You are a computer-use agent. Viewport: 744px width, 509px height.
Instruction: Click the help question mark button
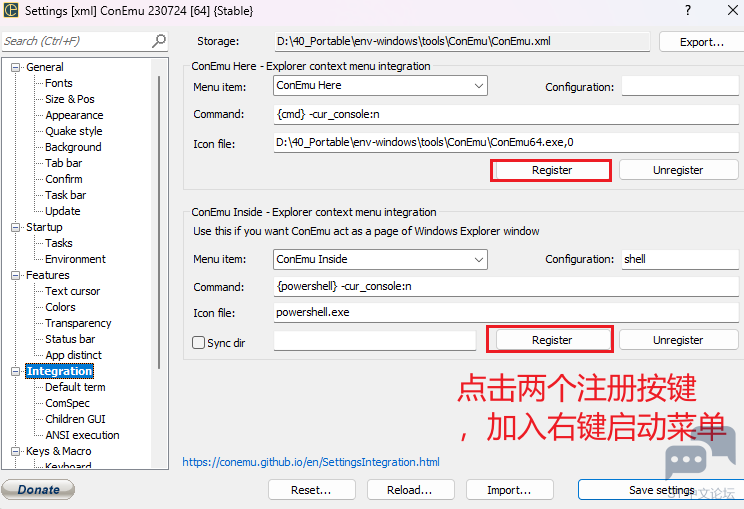tap(687, 10)
